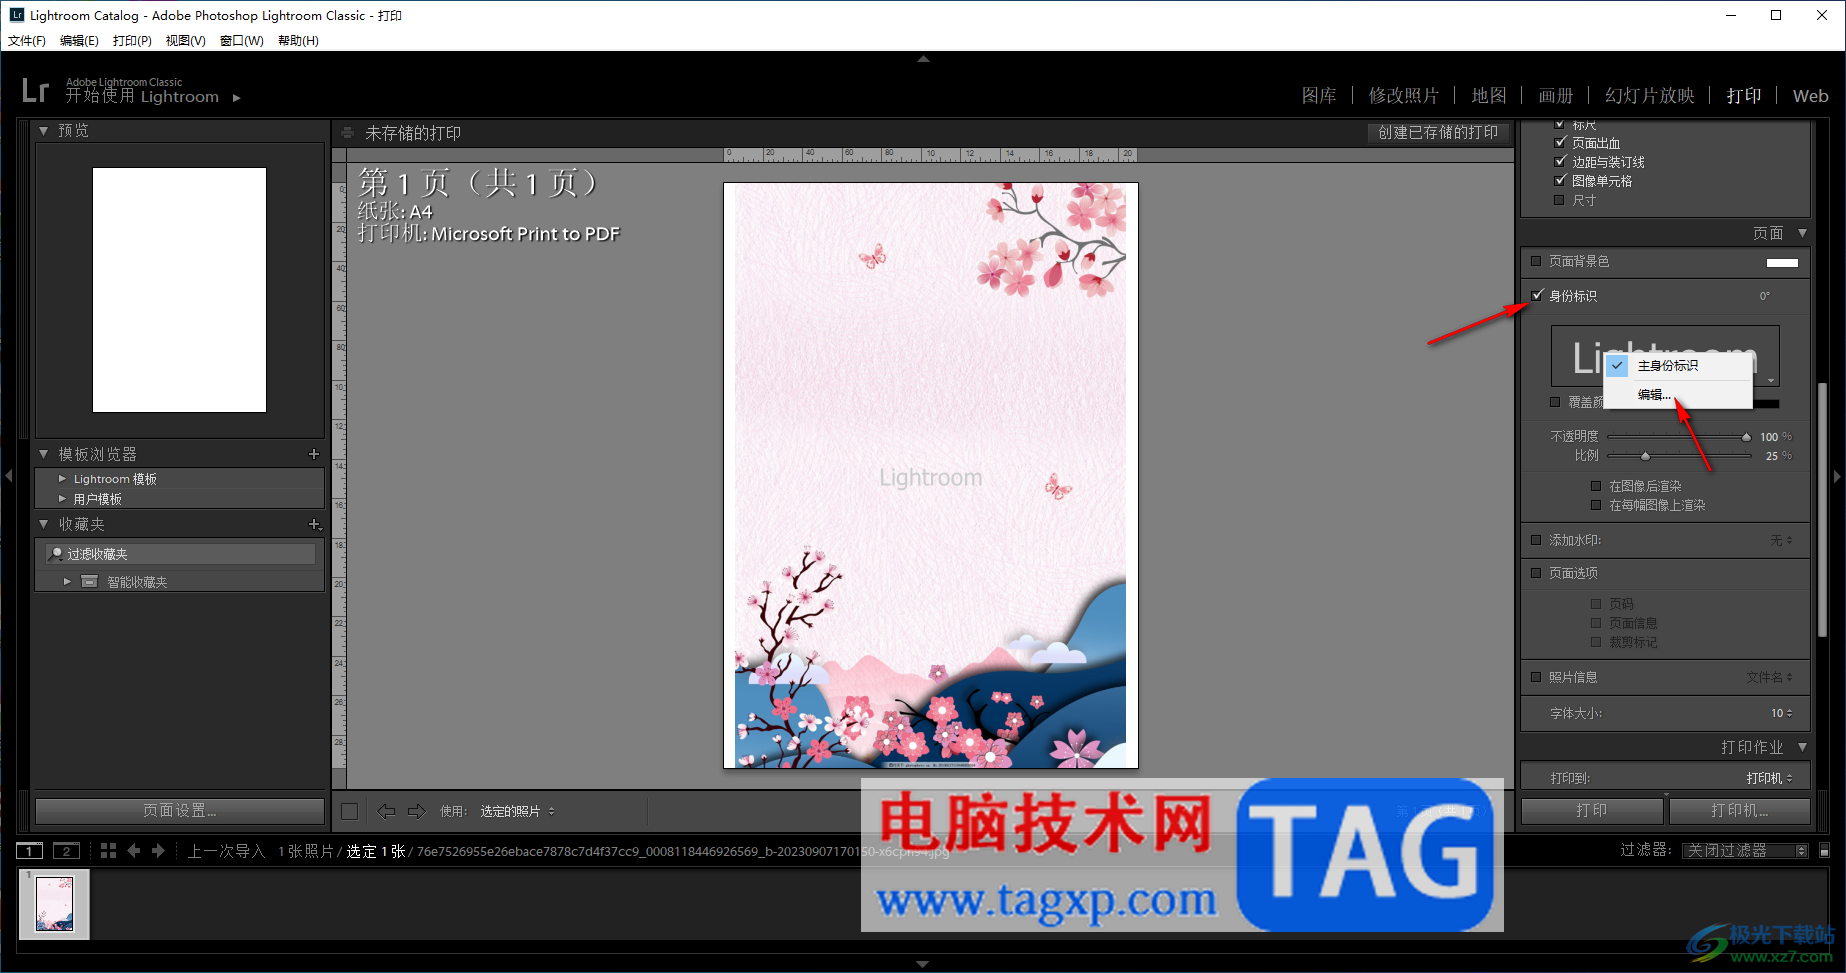Show previous page with toolbar left arrow

[x=386, y=811]
